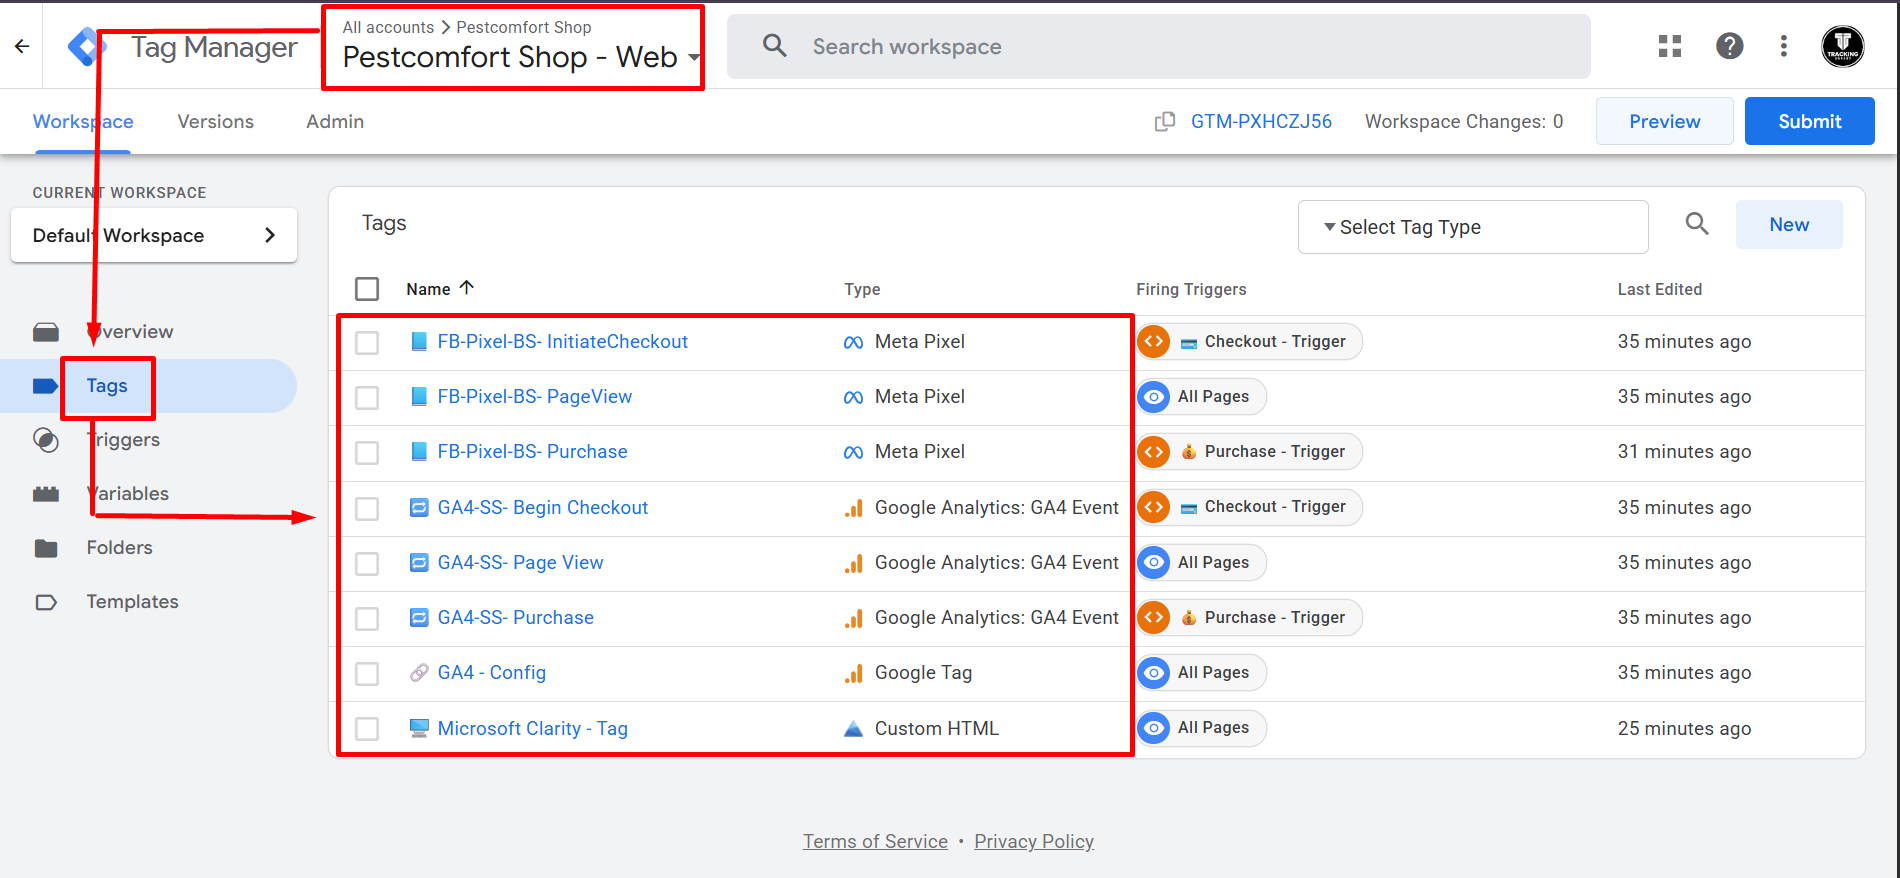Open the Microsoft Clarity - Tag link
This screenshot has width=1900, height=878.
[x=533, y=729]
